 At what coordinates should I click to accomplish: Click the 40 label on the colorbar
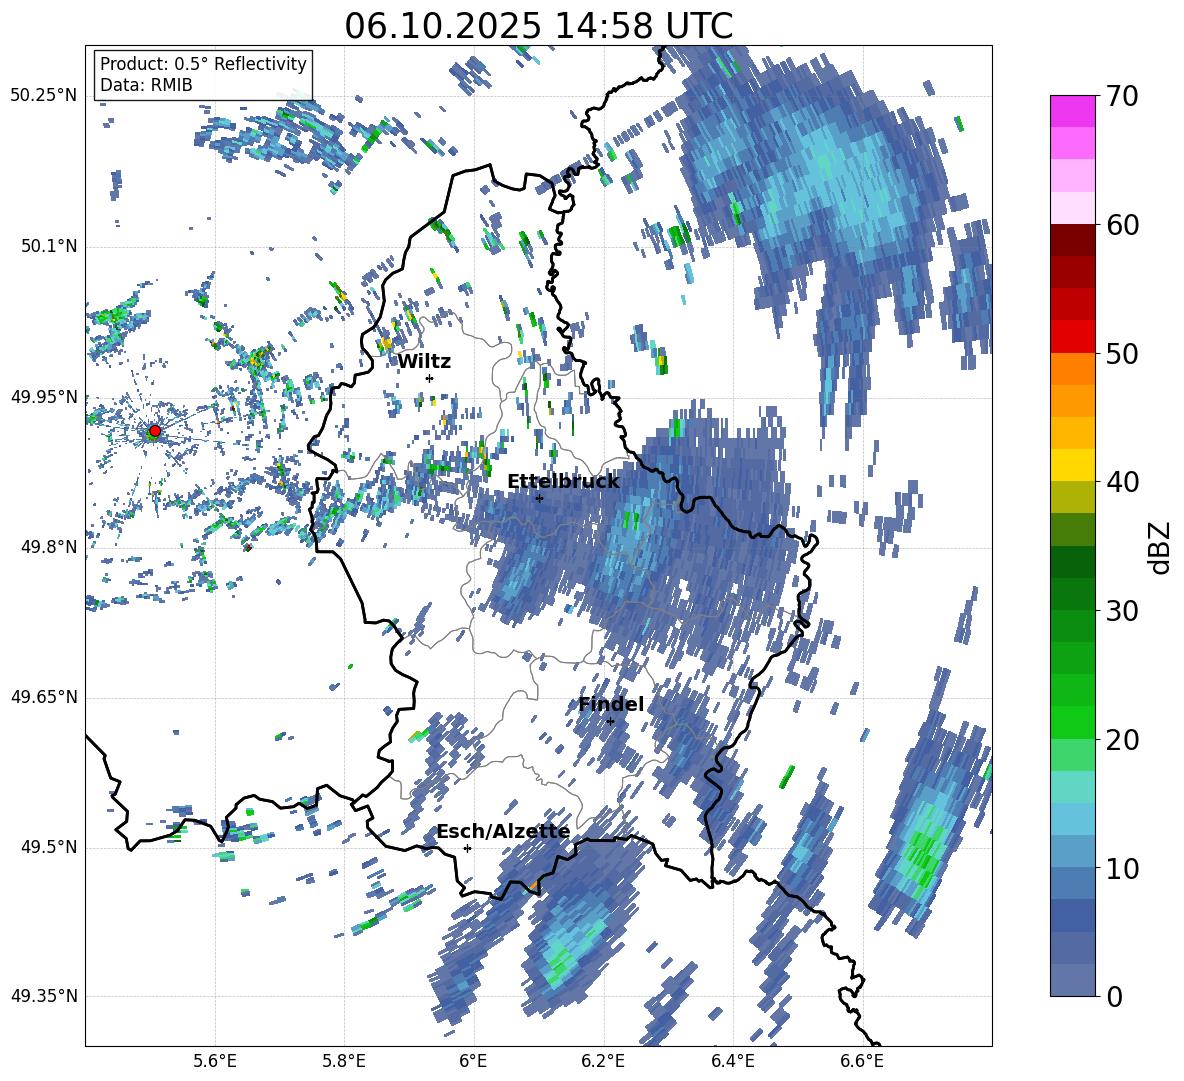[1122, 482]
